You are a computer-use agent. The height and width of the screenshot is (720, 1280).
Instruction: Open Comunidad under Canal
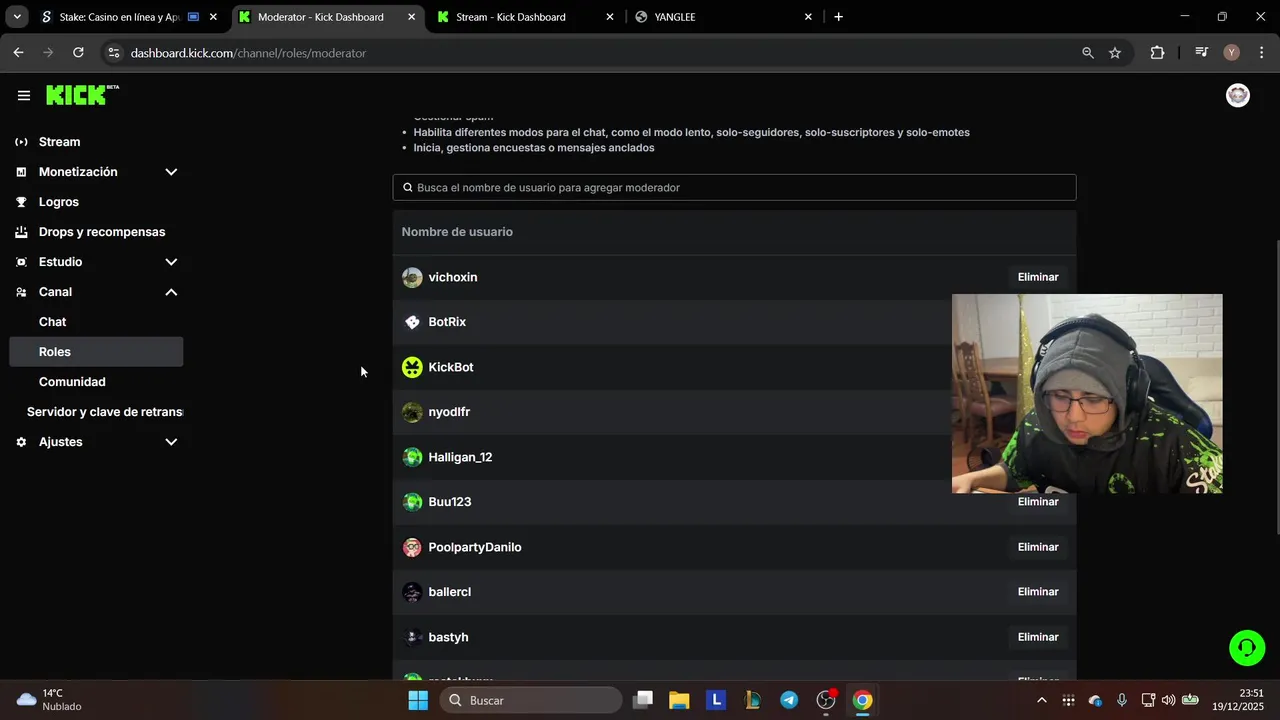[x=96, y=382]
